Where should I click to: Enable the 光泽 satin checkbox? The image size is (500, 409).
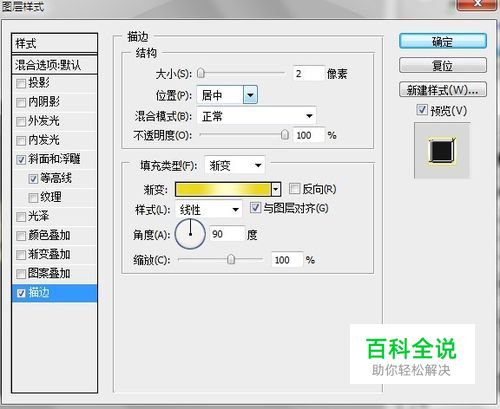point(21,217)
